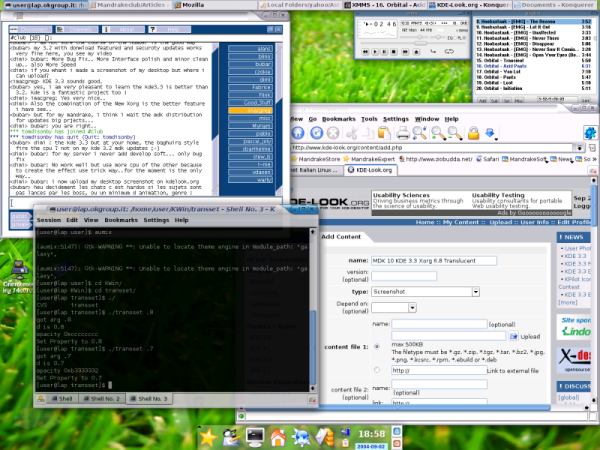Toggle XMMS repeat button
600x450 pixels.
449,51
